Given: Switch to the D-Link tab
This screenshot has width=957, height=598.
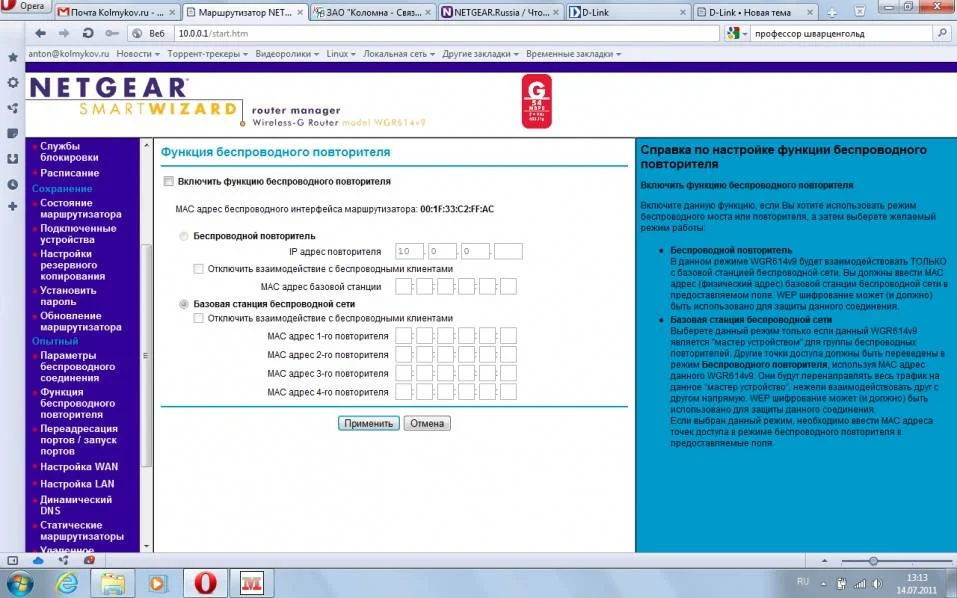Looking at the screenshot, I should [628, 12].
